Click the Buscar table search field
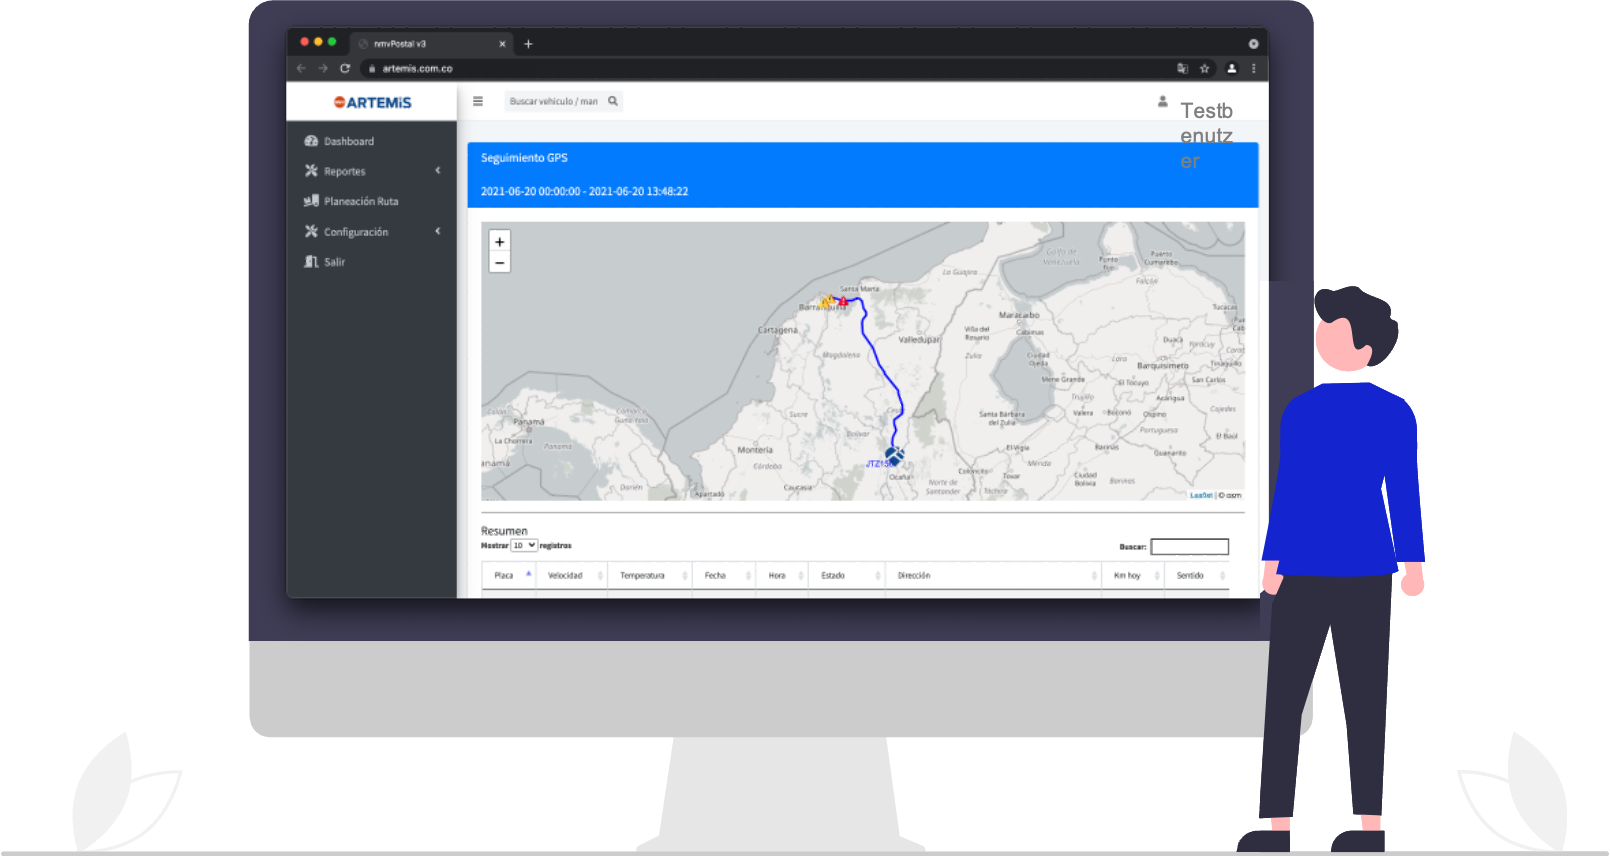1610x856 pixels. click(1189, 547)
